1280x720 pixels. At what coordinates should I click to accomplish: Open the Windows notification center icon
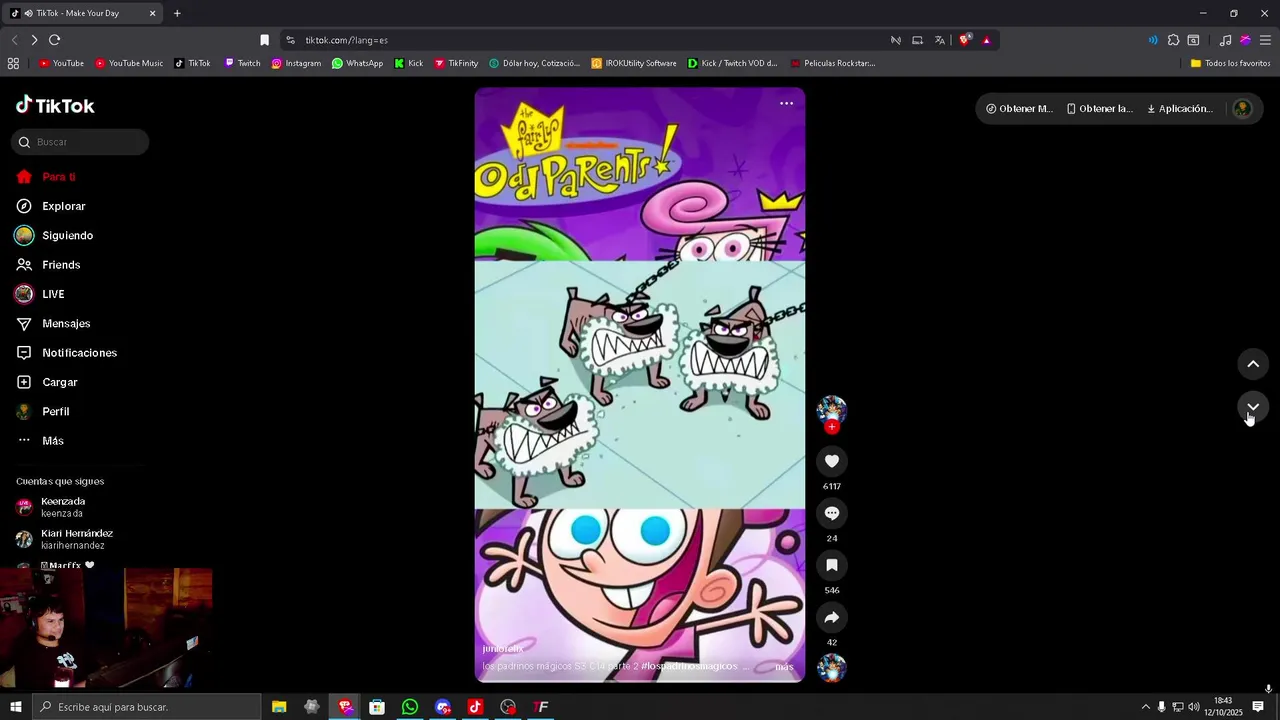coord(1258,707)
